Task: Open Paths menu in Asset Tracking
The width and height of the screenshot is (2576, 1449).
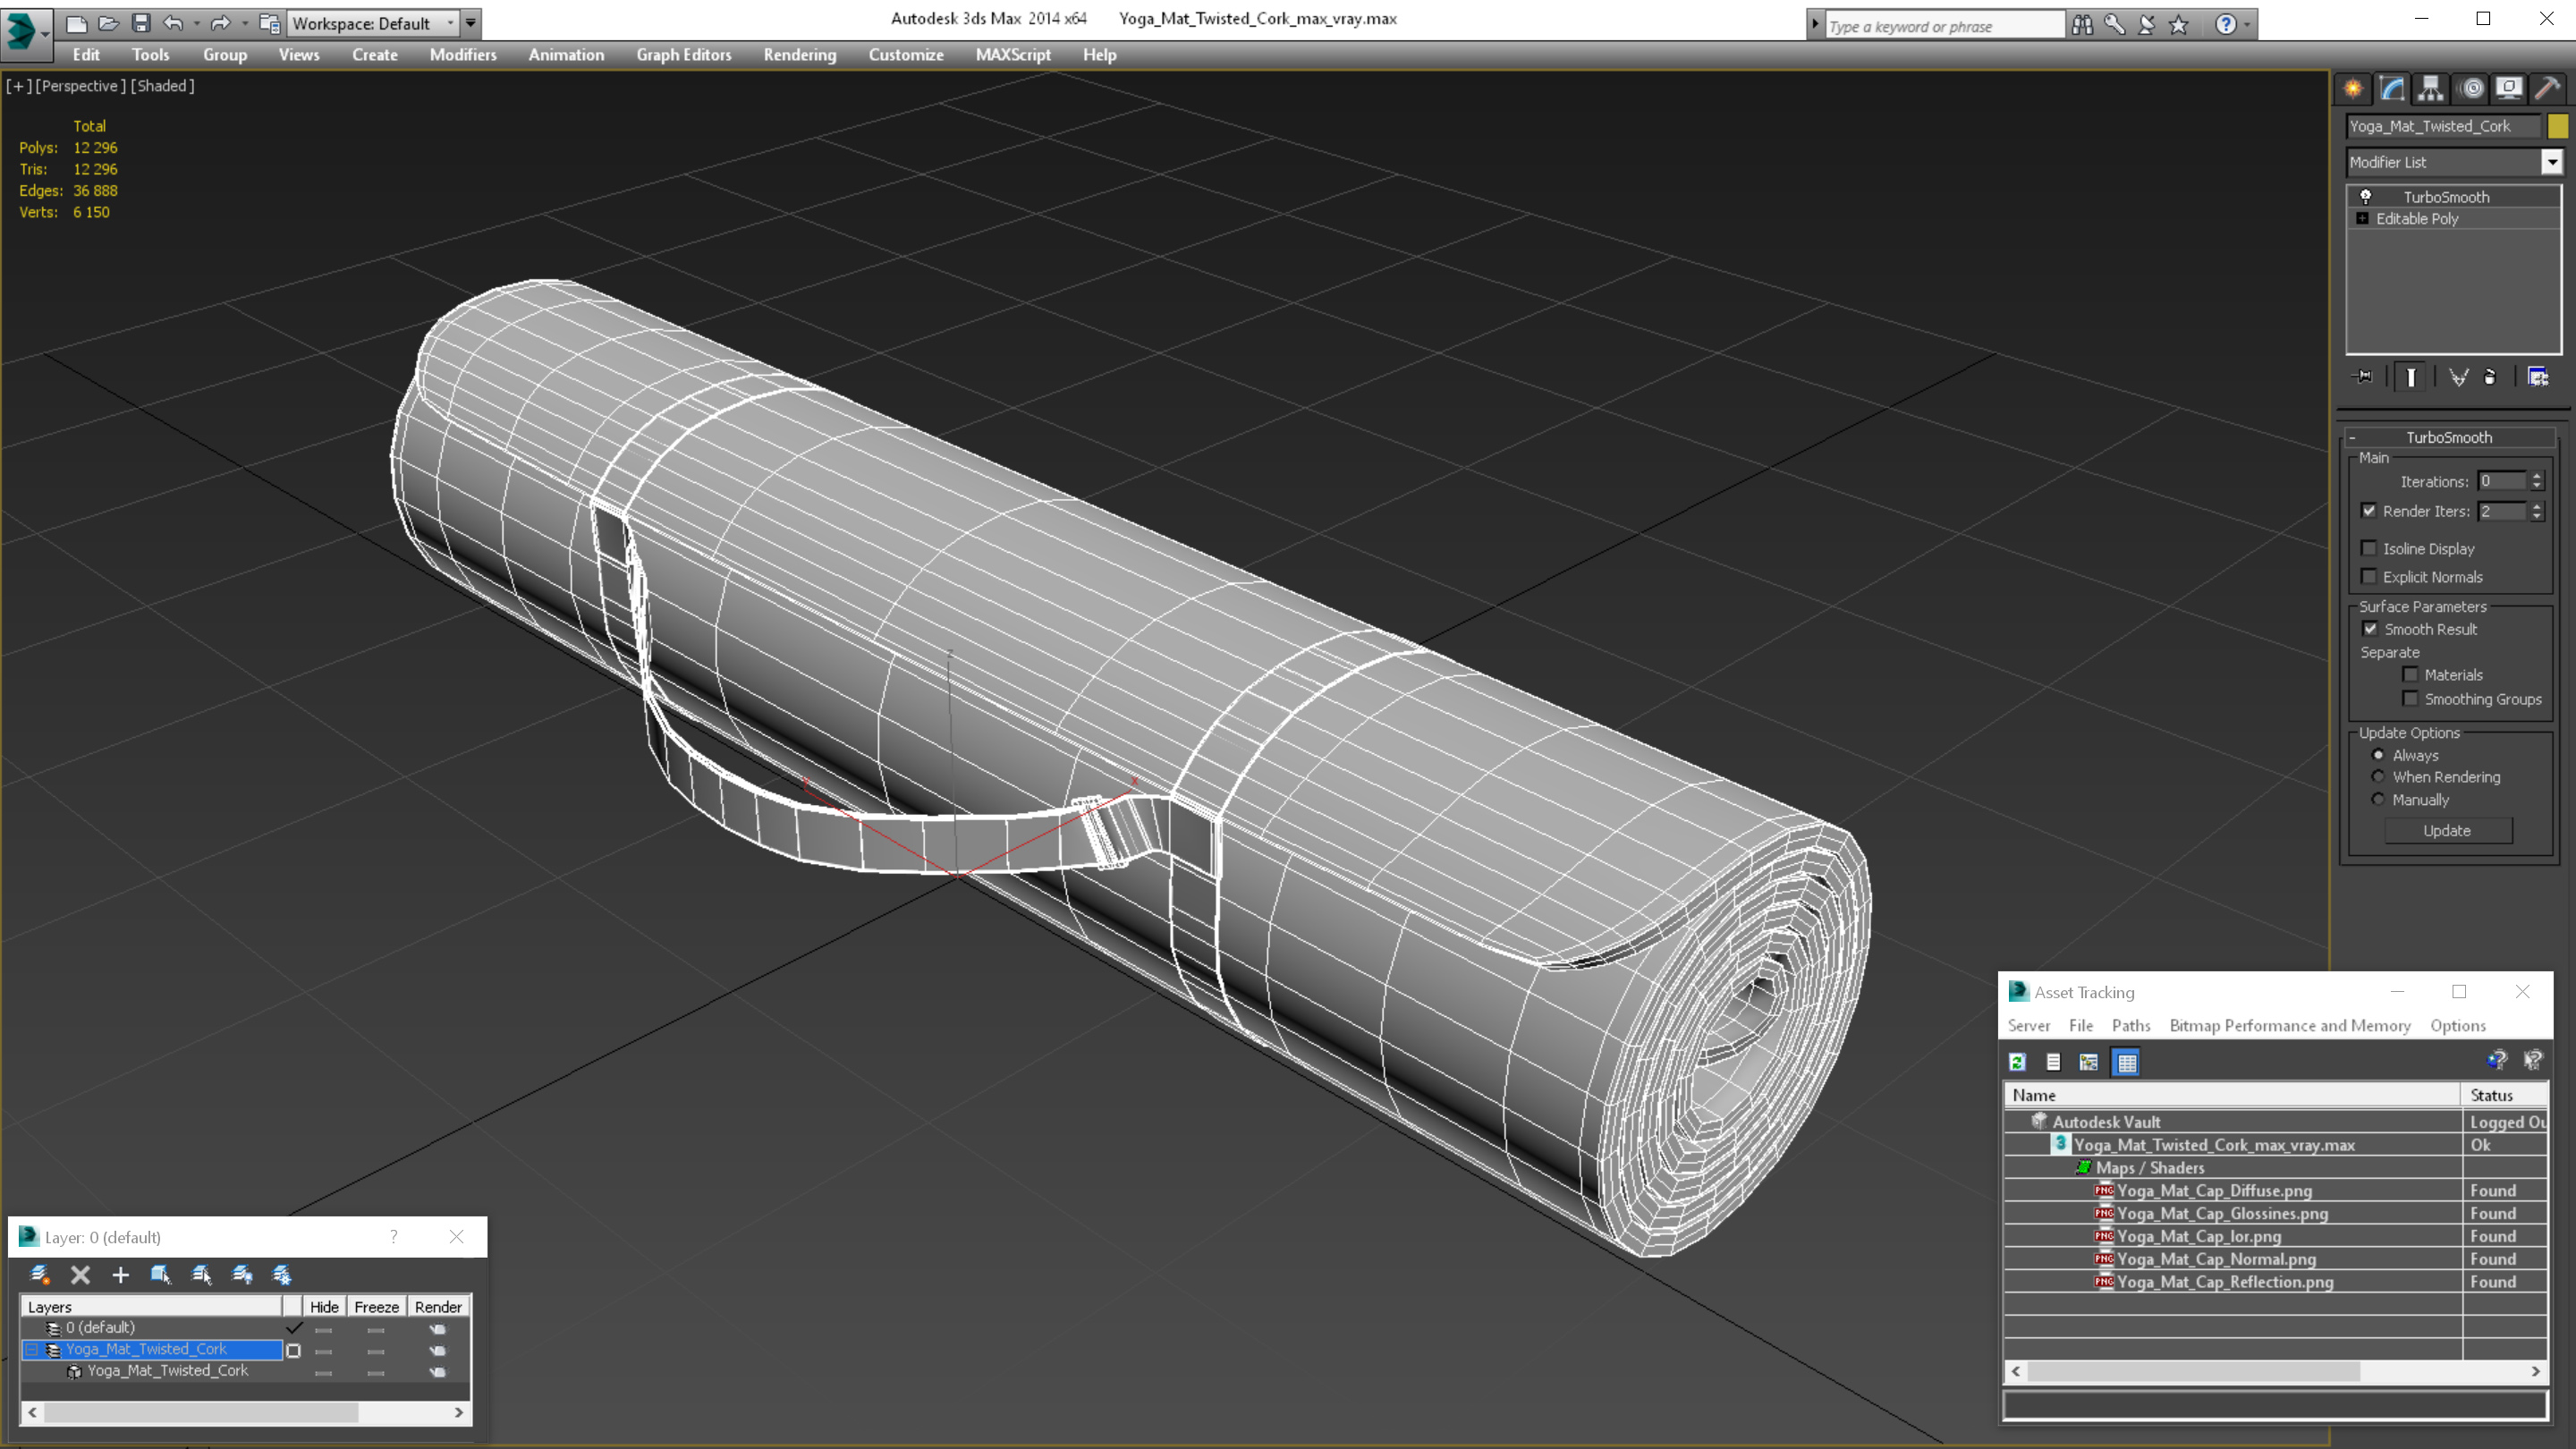Action: tap(2130, 1025)
